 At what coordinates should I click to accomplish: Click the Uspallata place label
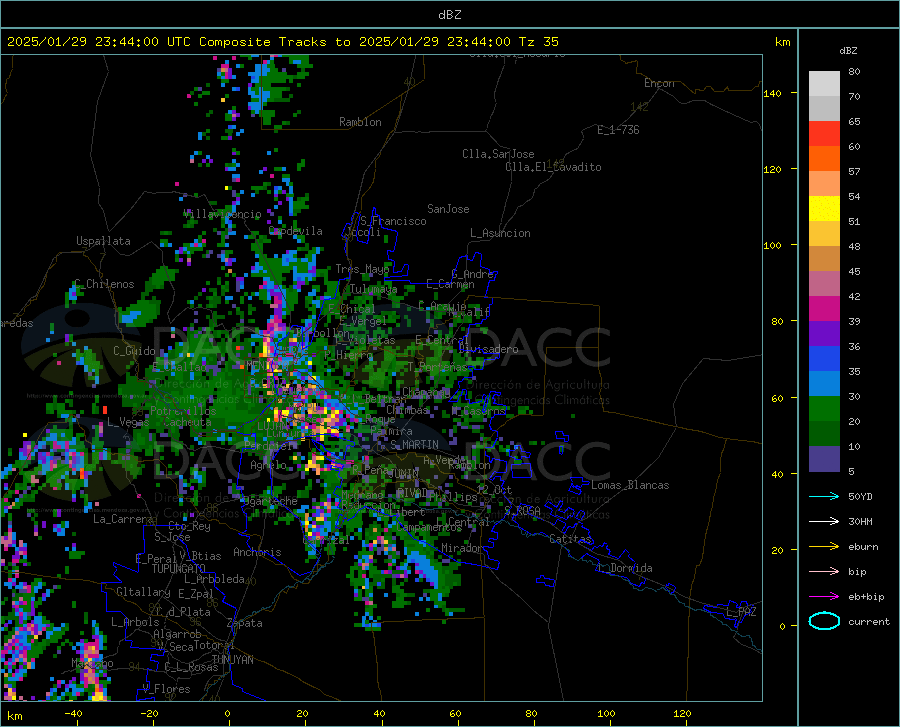pos(103,241)
